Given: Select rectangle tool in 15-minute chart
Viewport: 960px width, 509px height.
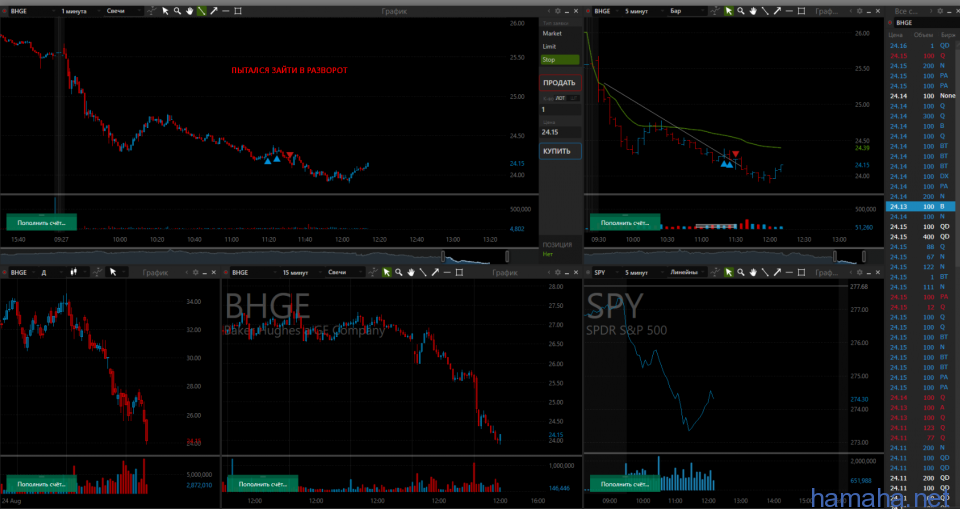Looking at the screenshot, I should pos(459,272).
